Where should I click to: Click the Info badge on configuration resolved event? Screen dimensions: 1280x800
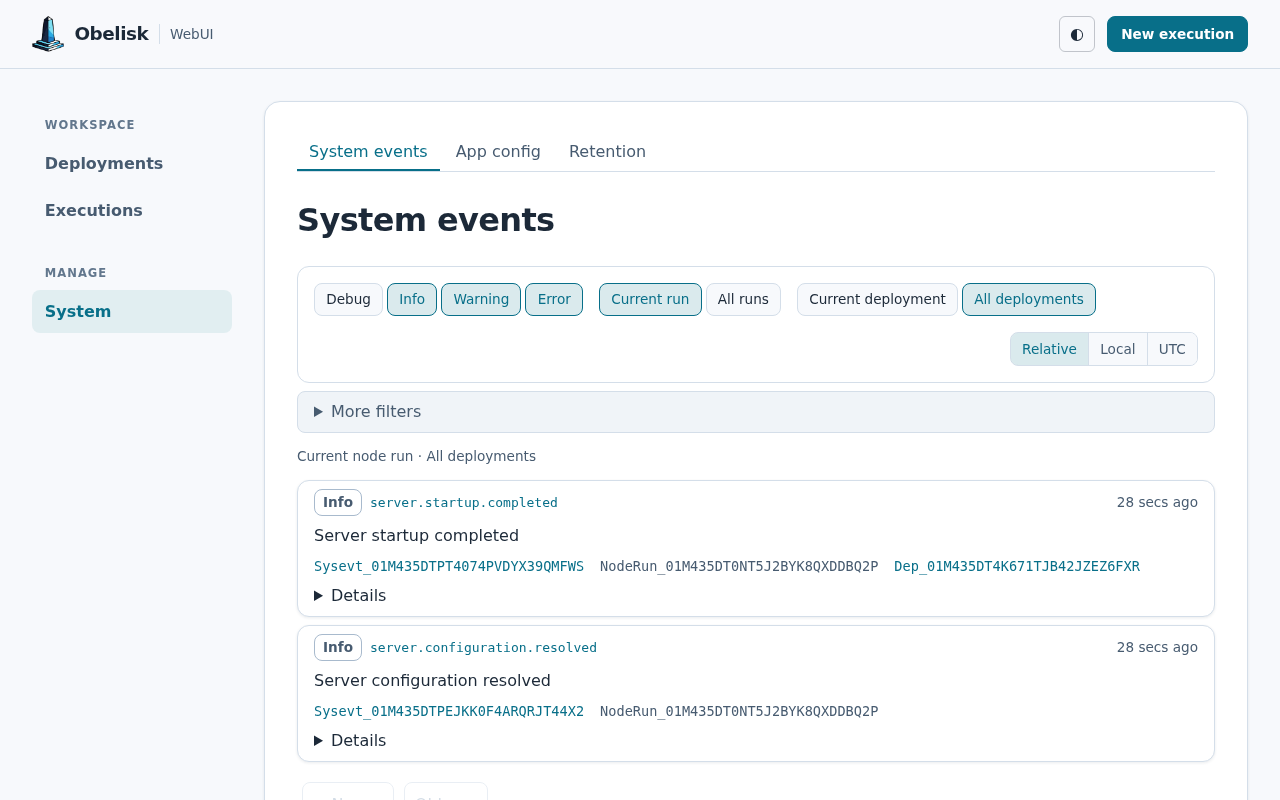point(338,648)
